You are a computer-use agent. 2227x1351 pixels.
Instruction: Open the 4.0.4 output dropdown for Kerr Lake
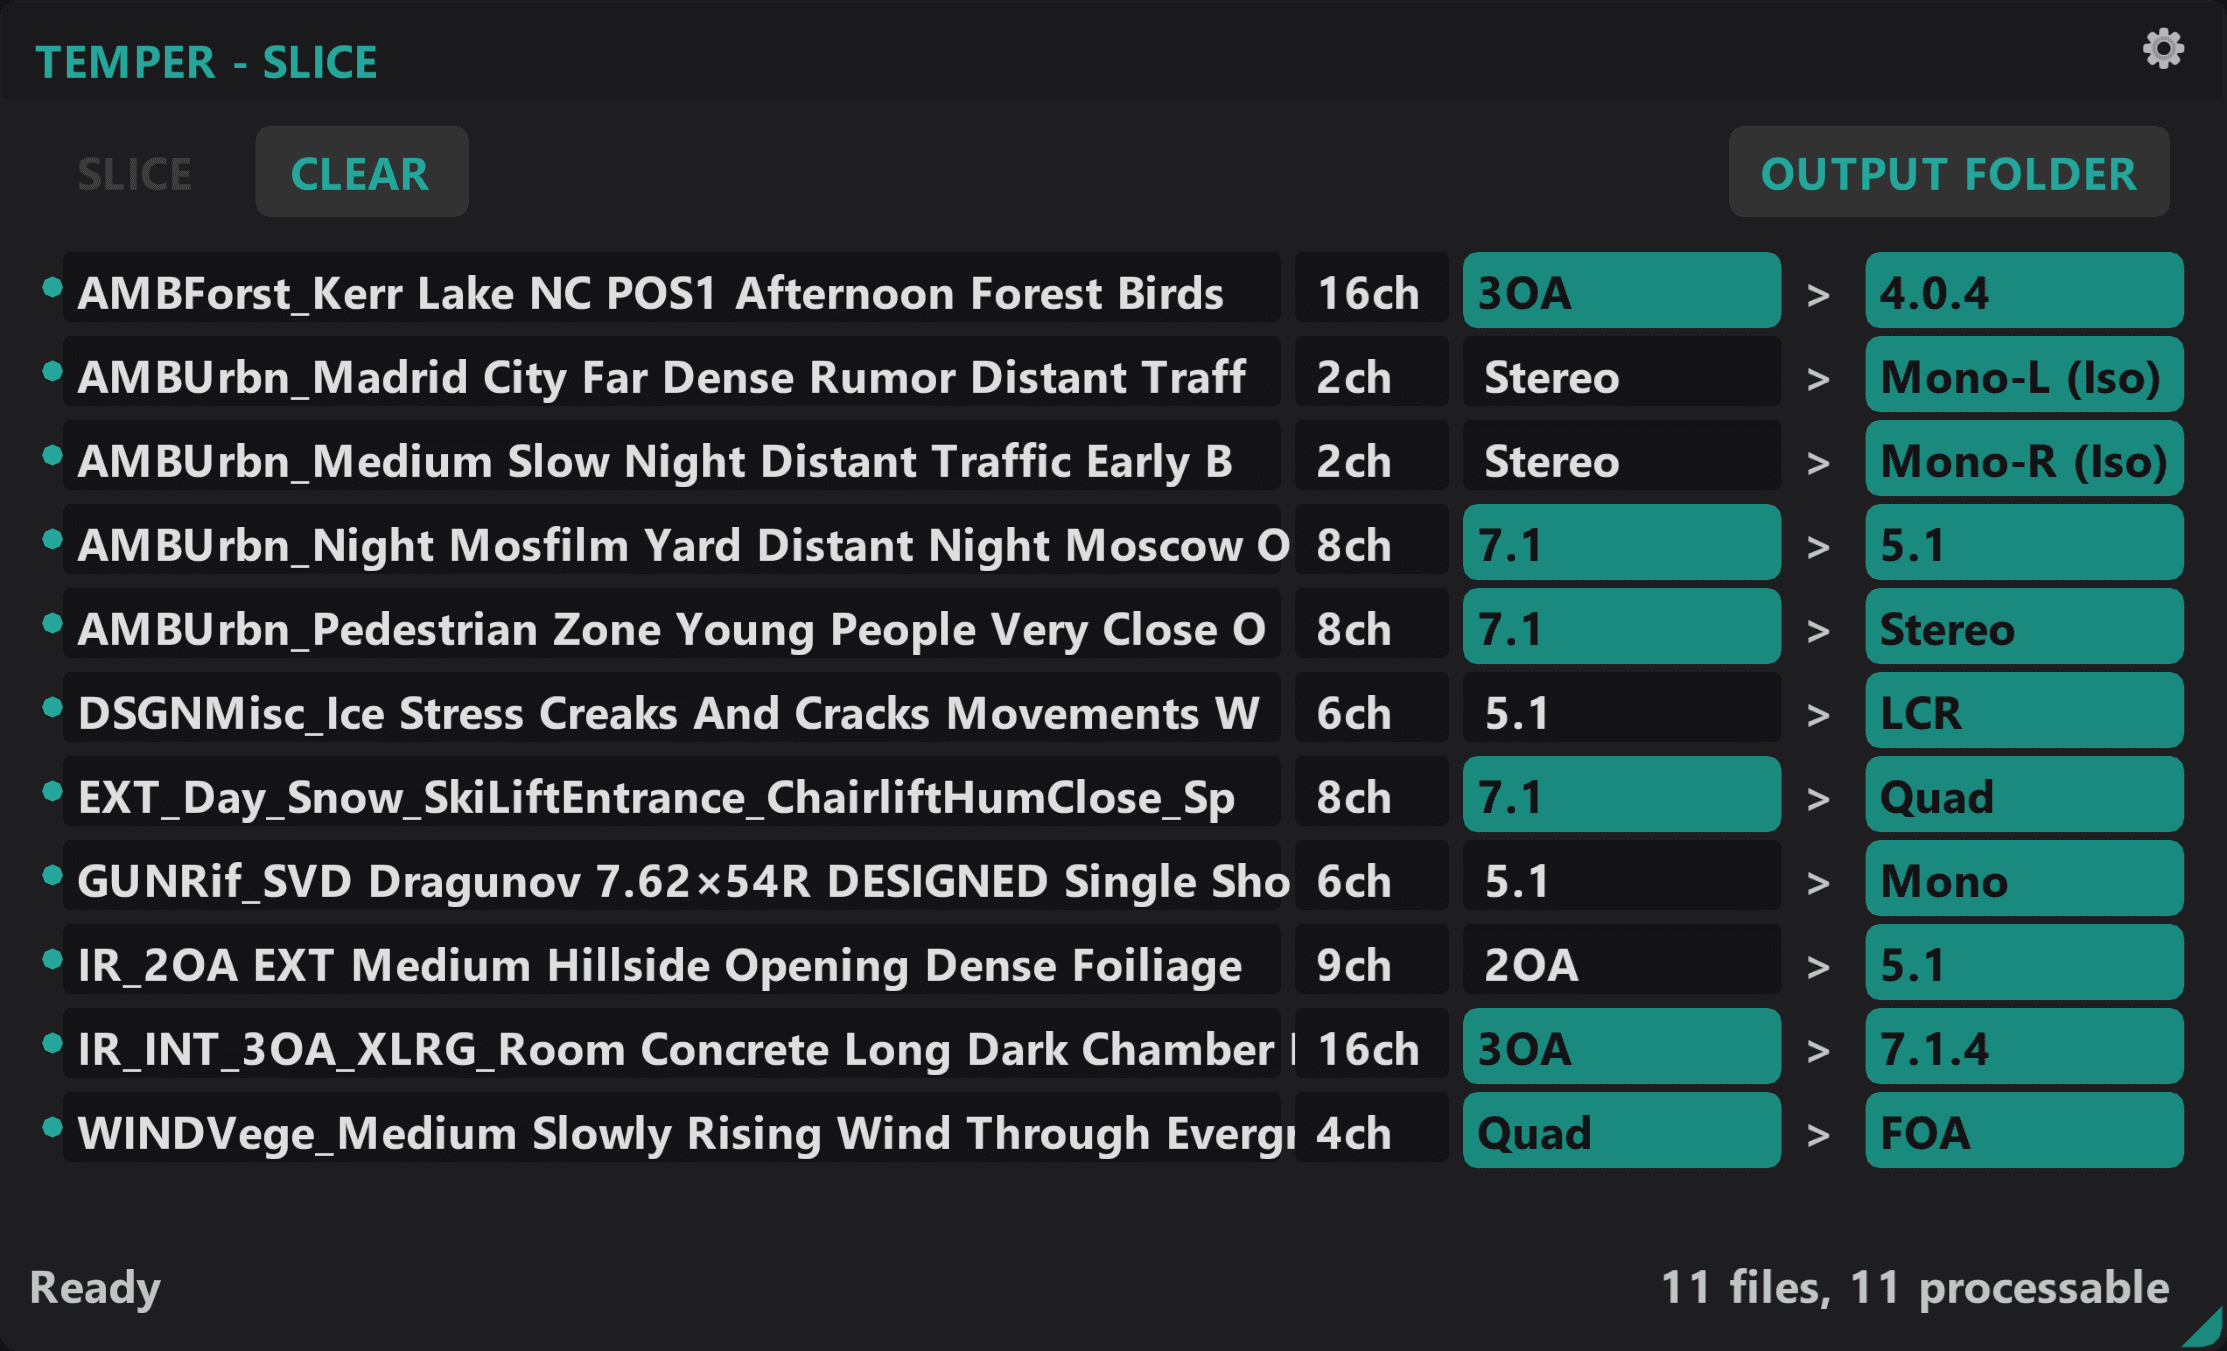2023,293
